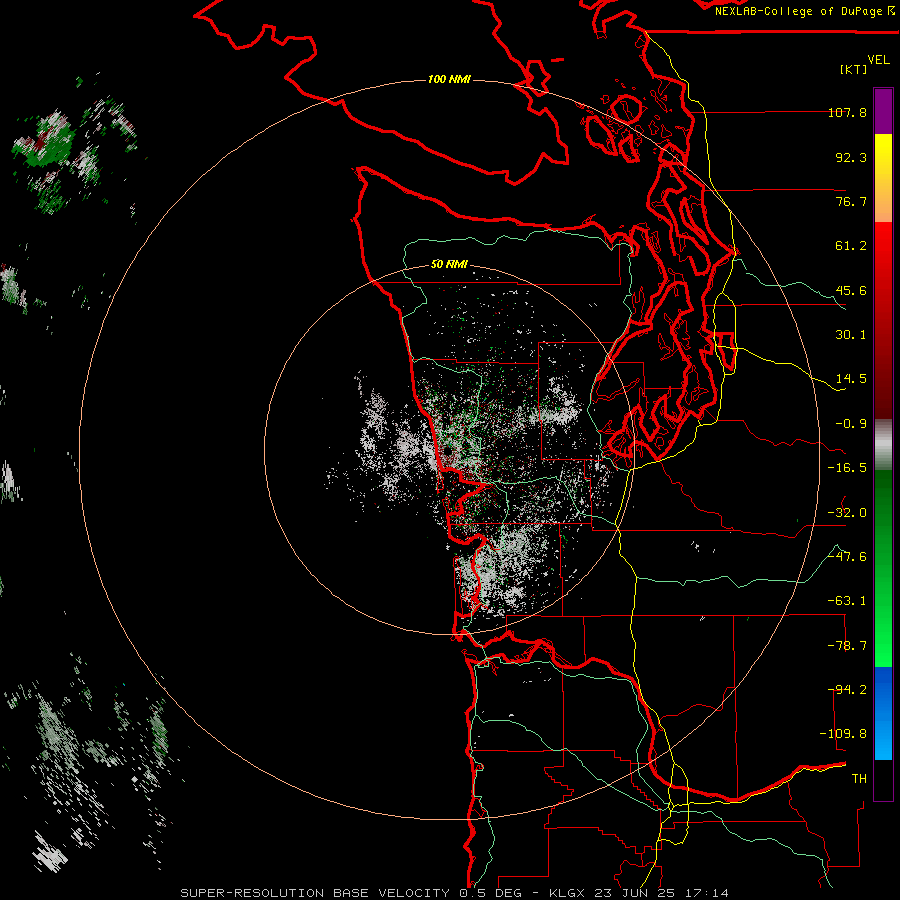Click the 100 NMI range ring label
This screenshot has width=900, height=900.
coord(449,79)
